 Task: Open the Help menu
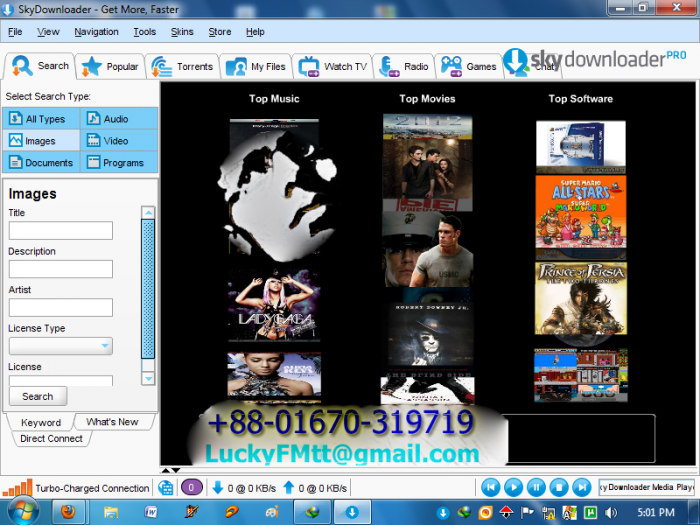[x=255, y=32]
